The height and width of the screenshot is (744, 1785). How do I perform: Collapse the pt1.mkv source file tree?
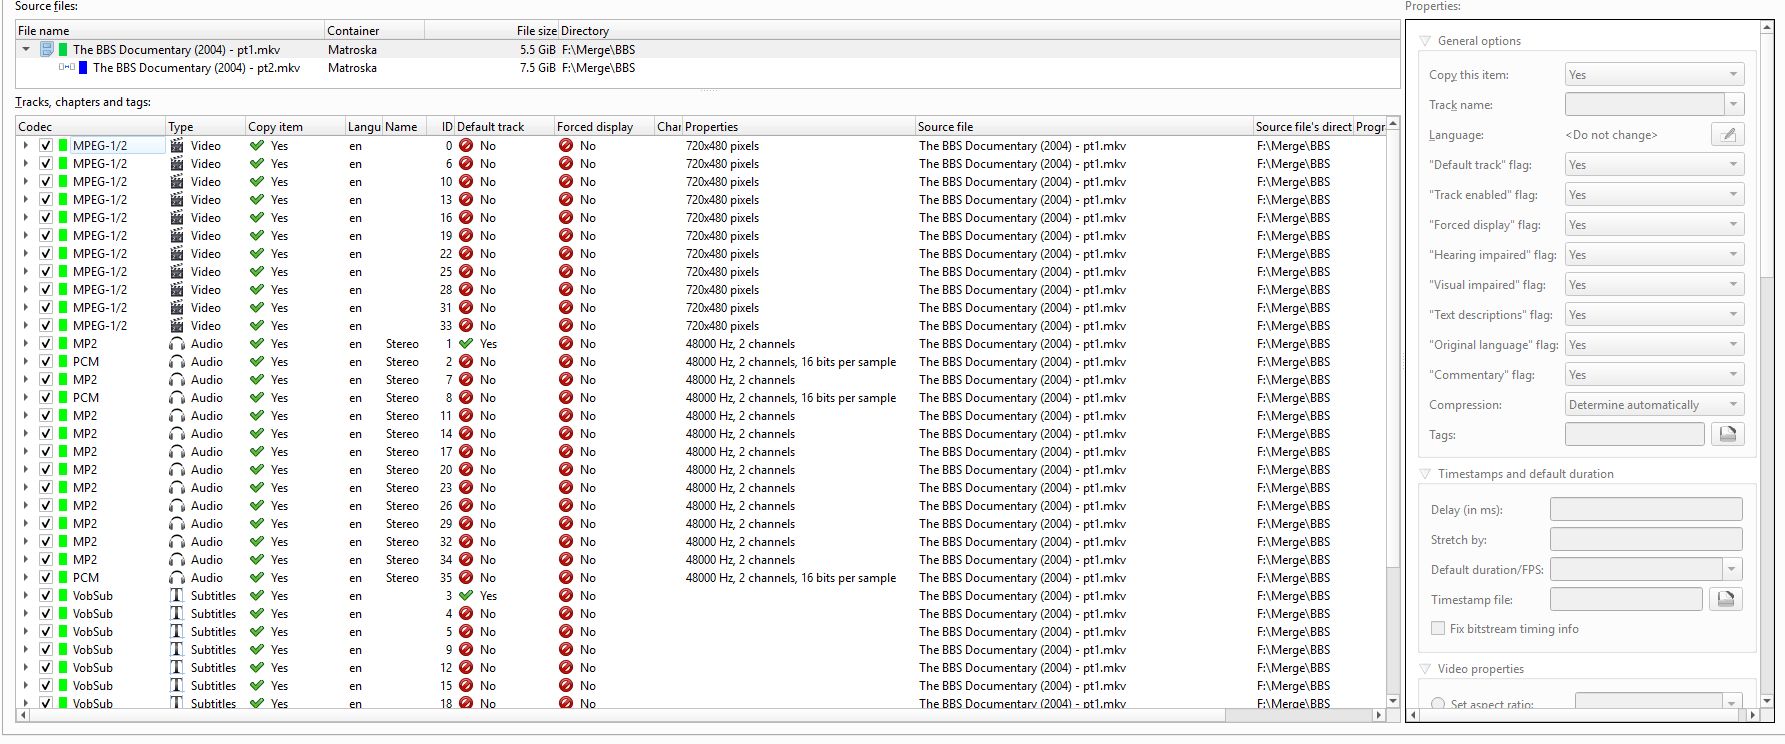(26, 49)
